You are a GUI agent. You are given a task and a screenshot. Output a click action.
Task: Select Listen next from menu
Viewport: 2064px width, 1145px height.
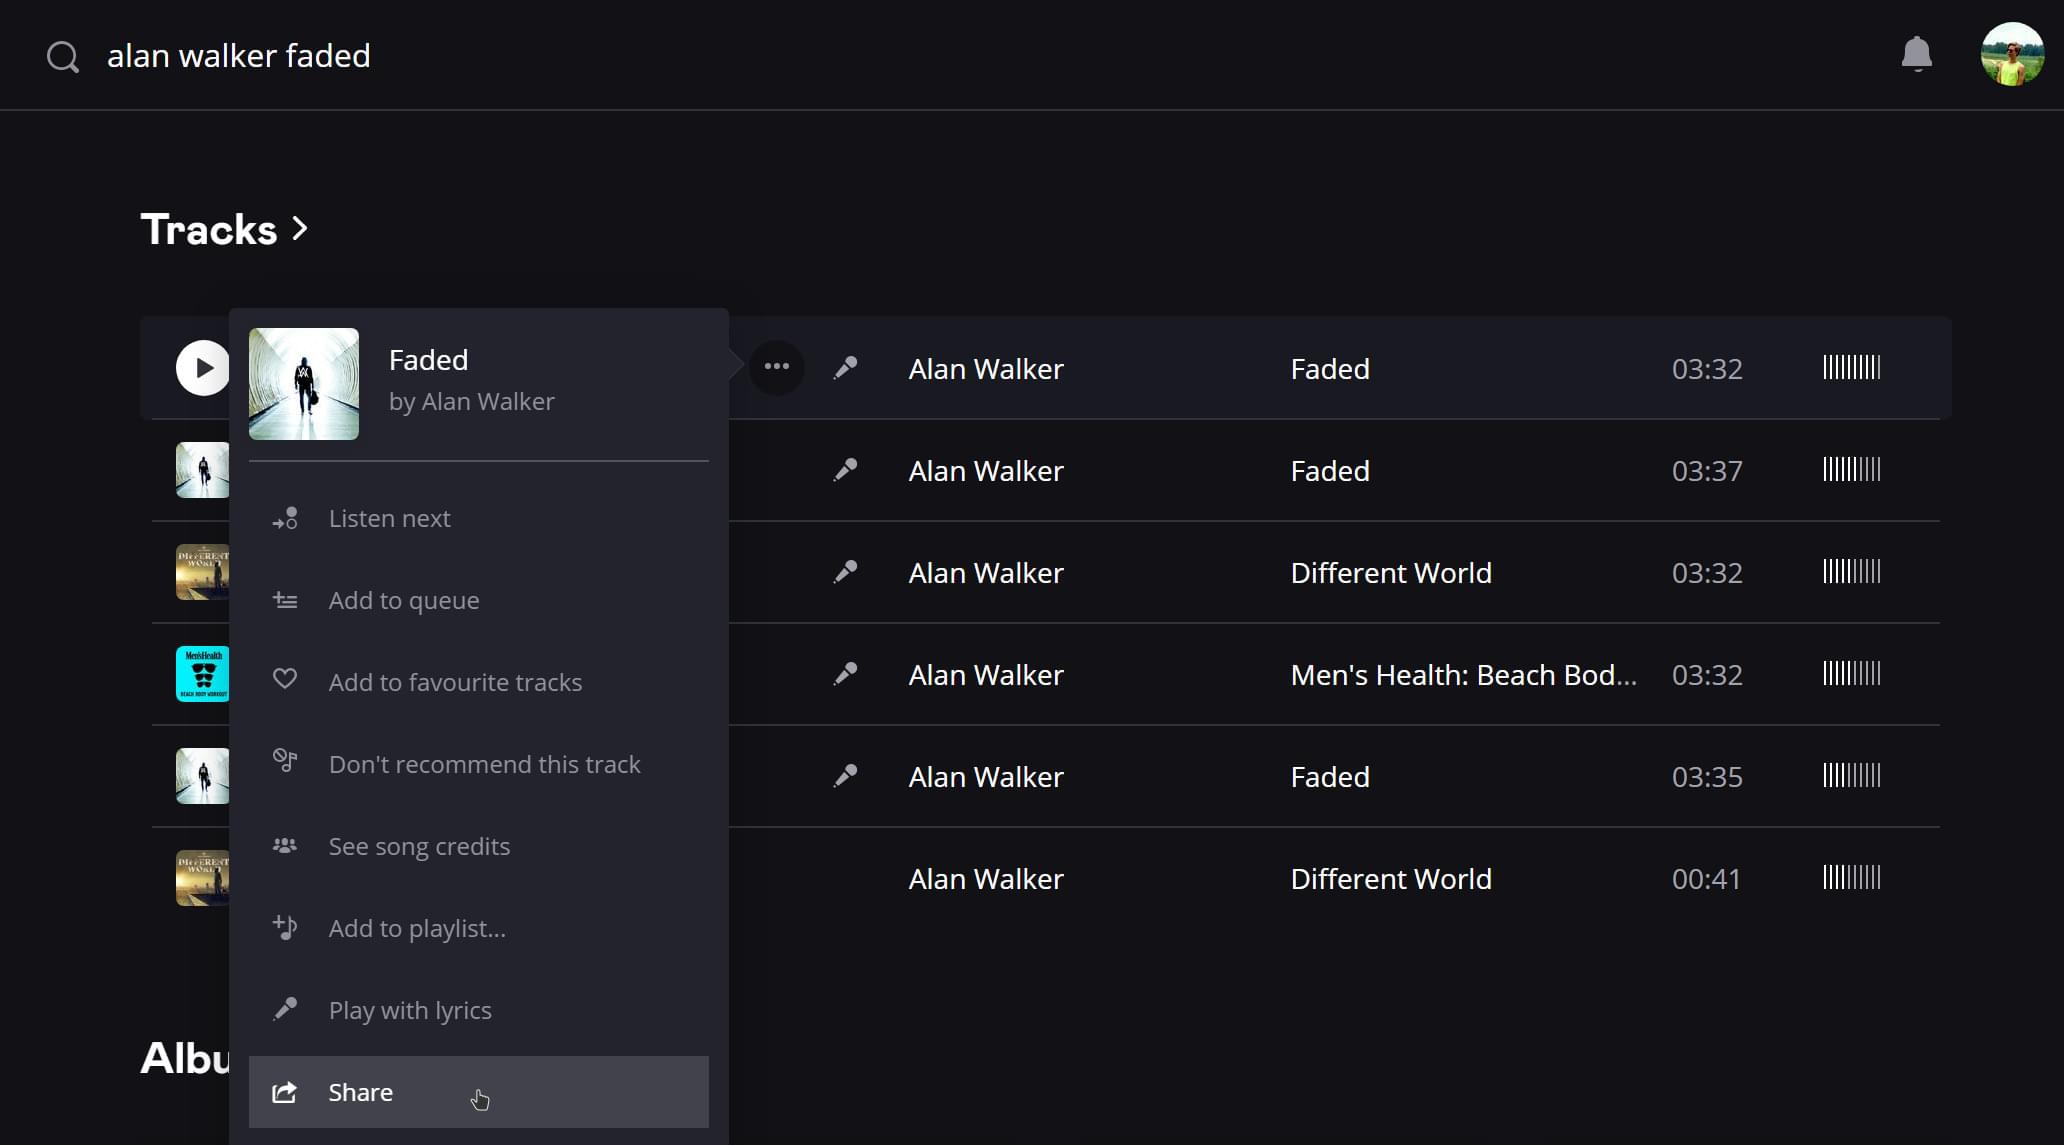tap(479, 518)
